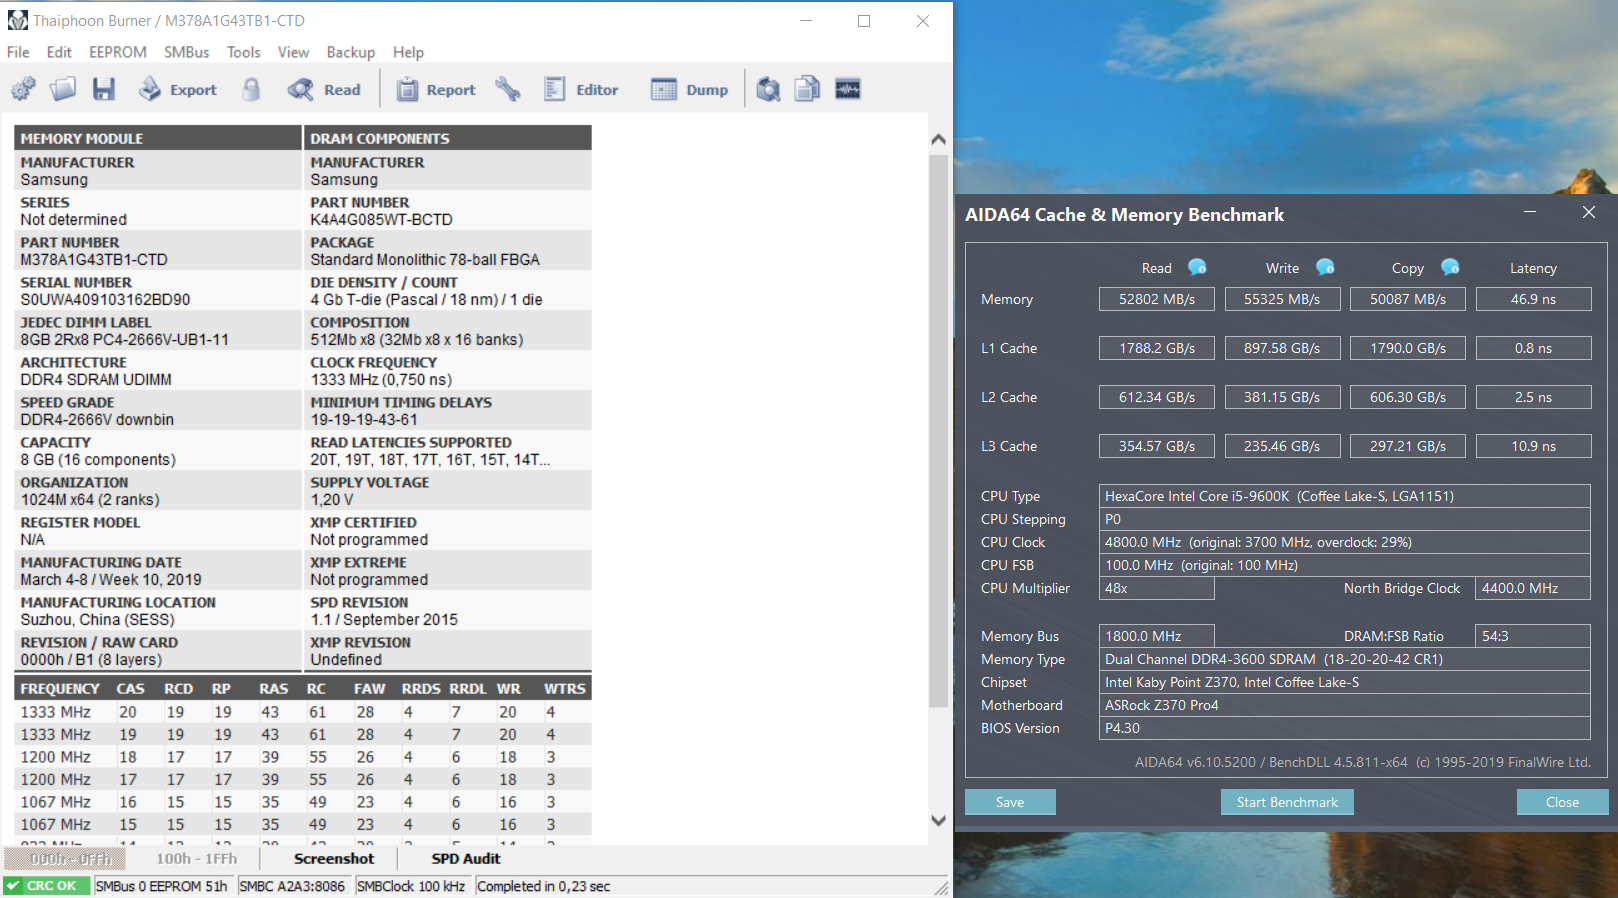This screenshot has width=1618, height=898.
Task: Open the Backup menu
Action: point(351,52)
